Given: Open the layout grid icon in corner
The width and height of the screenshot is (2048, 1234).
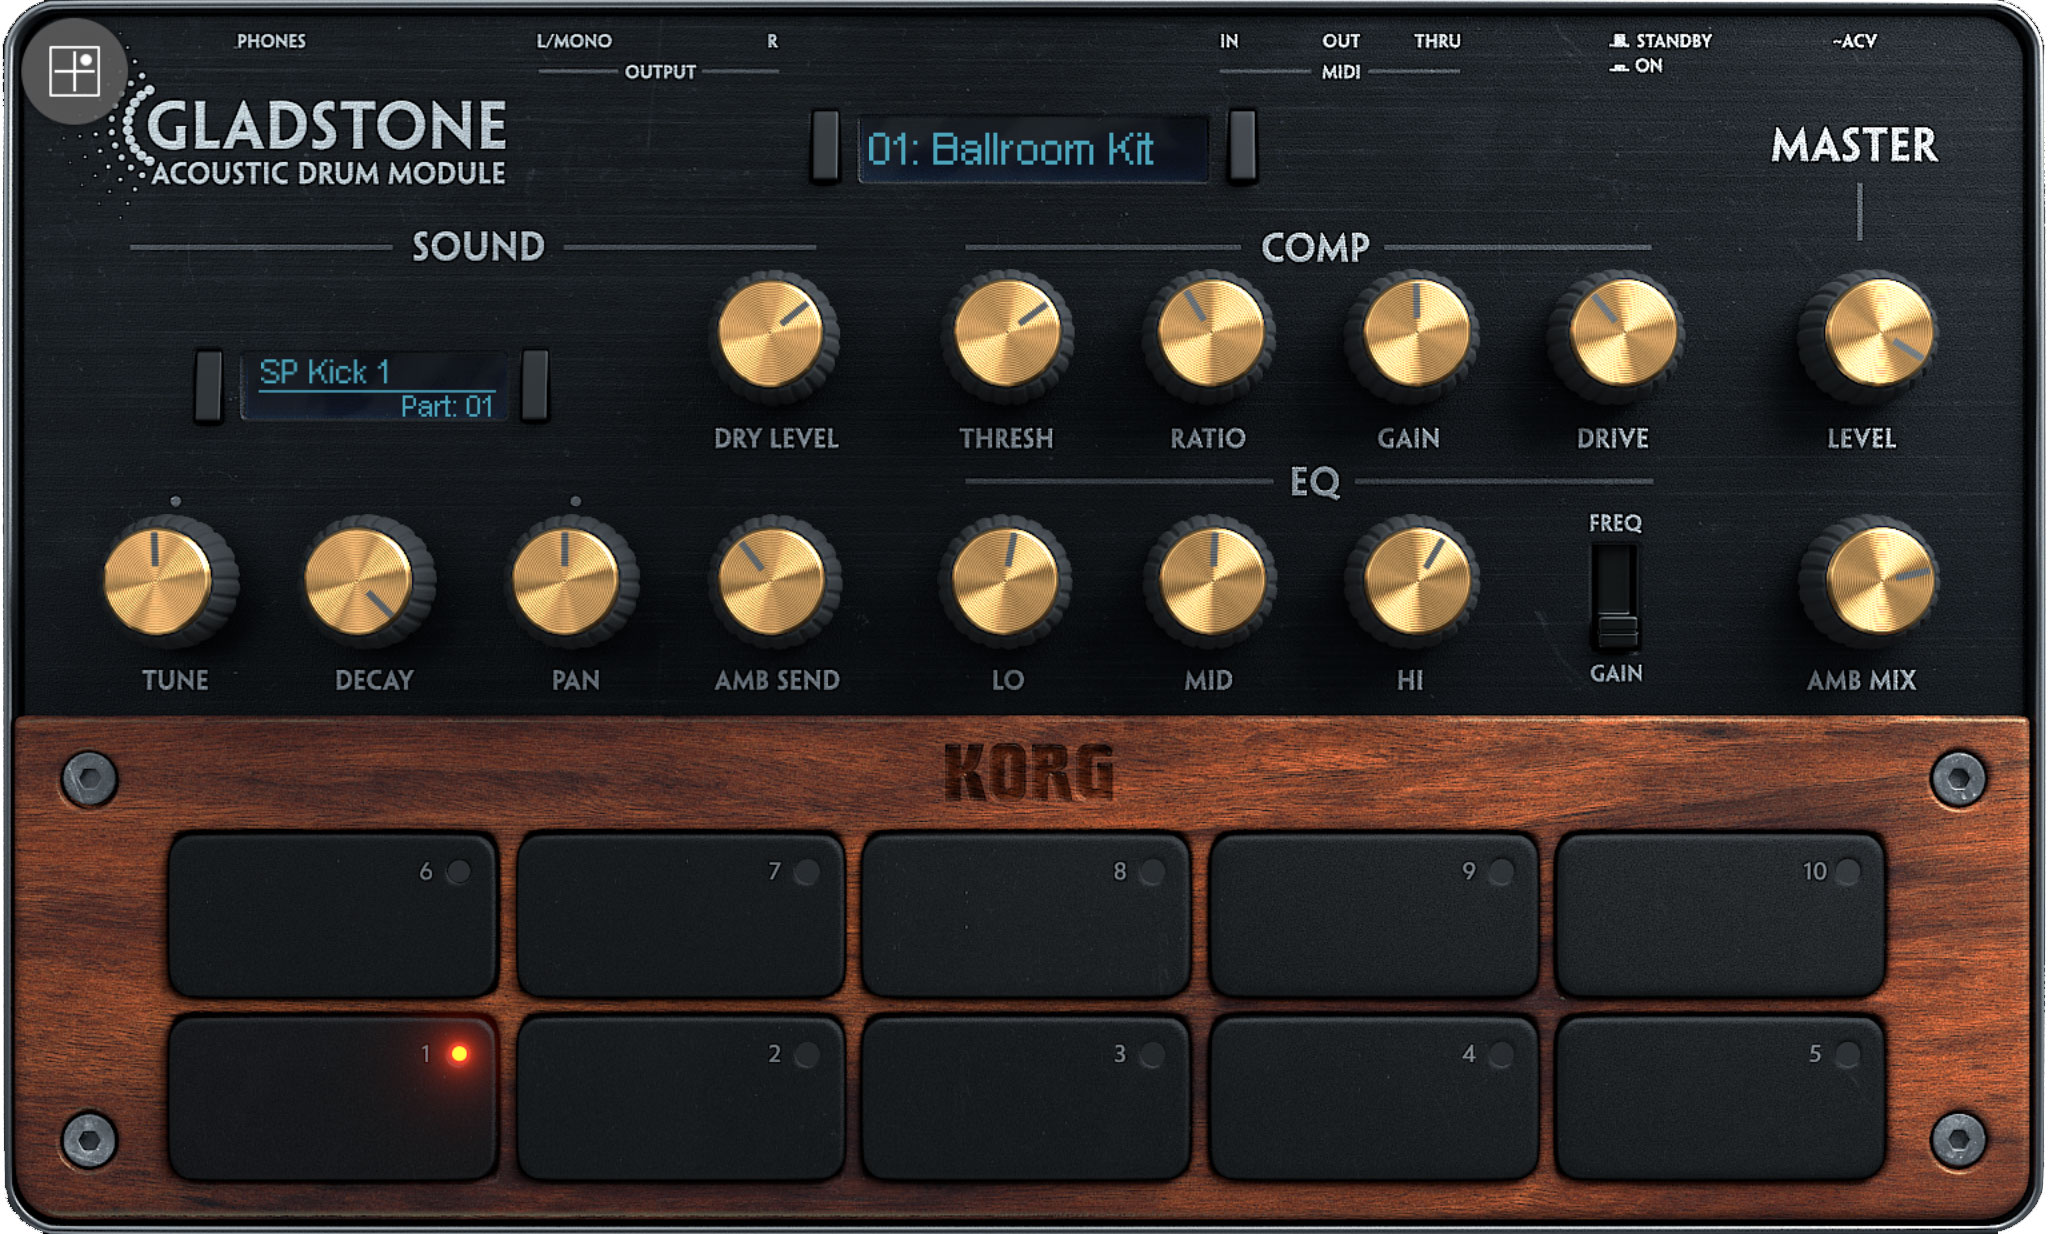Looking at the screenshot, I should (75, 71).
